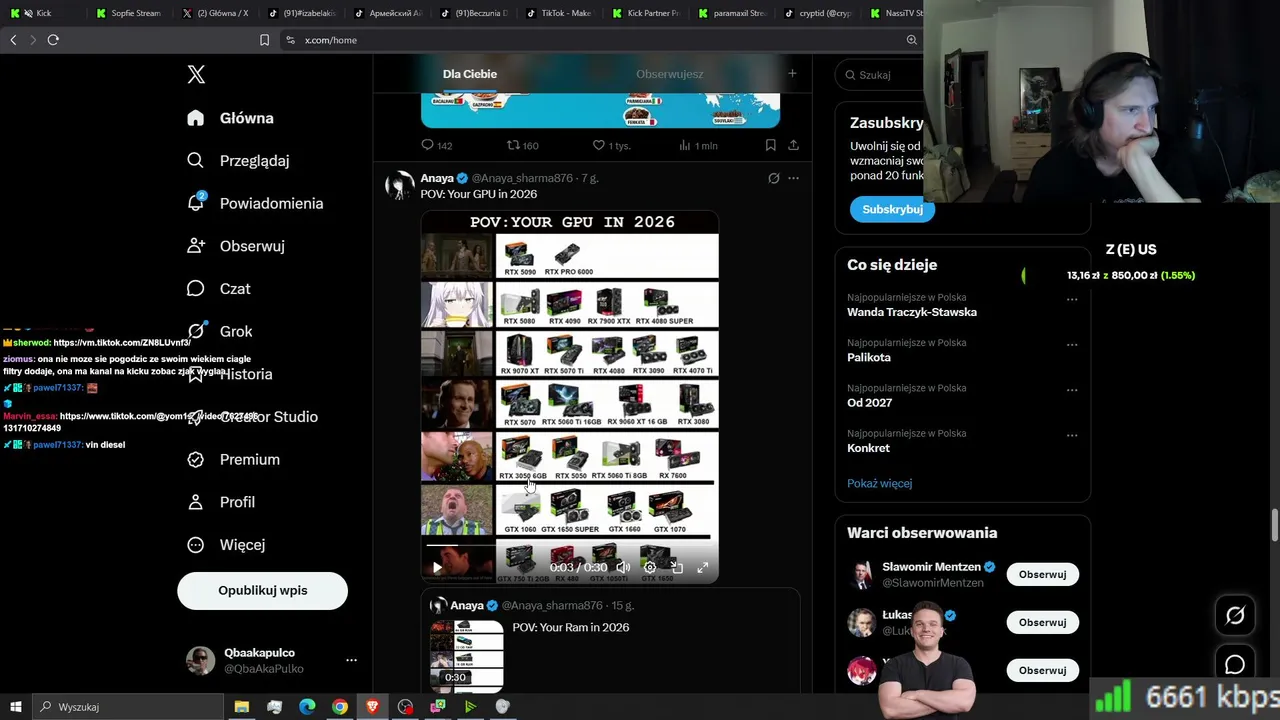
Task: Add a new timeline tab with plus
Action: (x=792, y=73)
